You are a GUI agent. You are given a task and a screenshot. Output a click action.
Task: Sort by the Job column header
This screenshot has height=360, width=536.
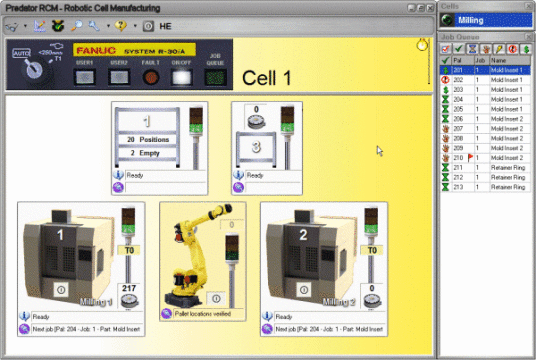pyautogui.click(x=482, y=61)
